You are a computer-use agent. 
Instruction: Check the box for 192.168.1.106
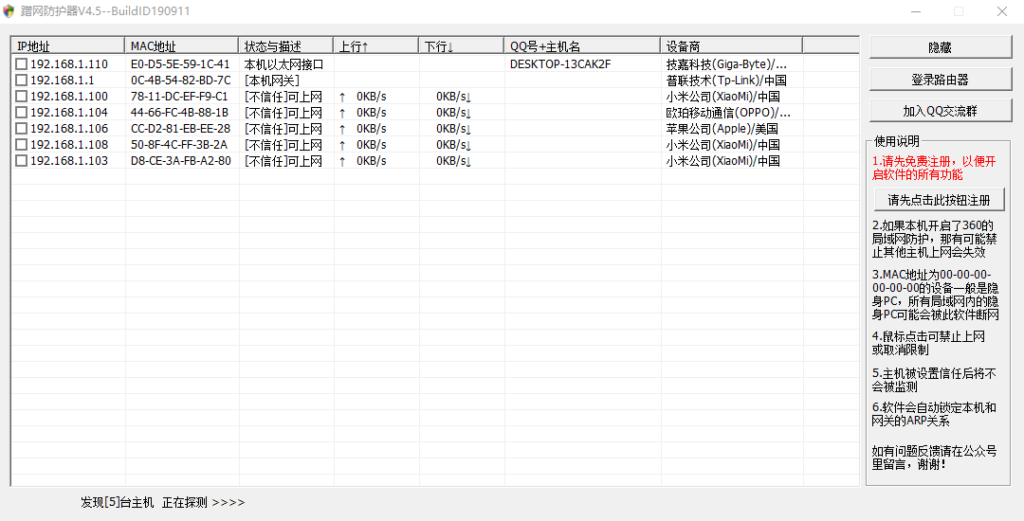21,128
